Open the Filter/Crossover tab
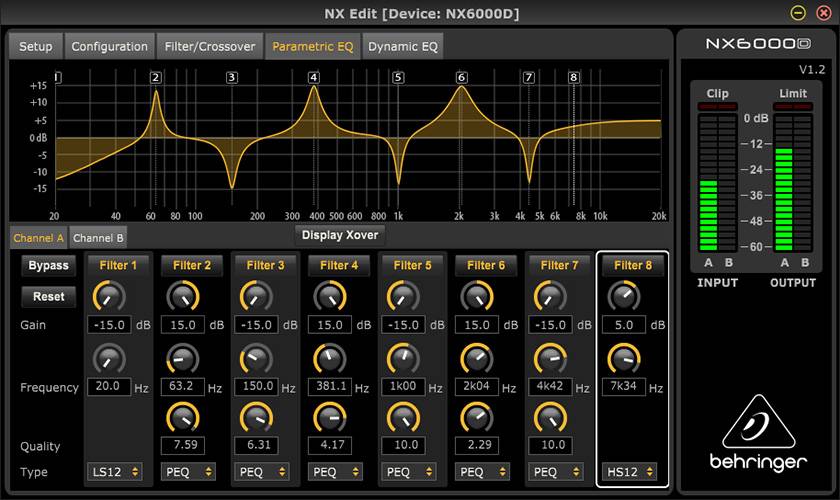This screenshot has height=500, width=840. (x=210, y=46)
